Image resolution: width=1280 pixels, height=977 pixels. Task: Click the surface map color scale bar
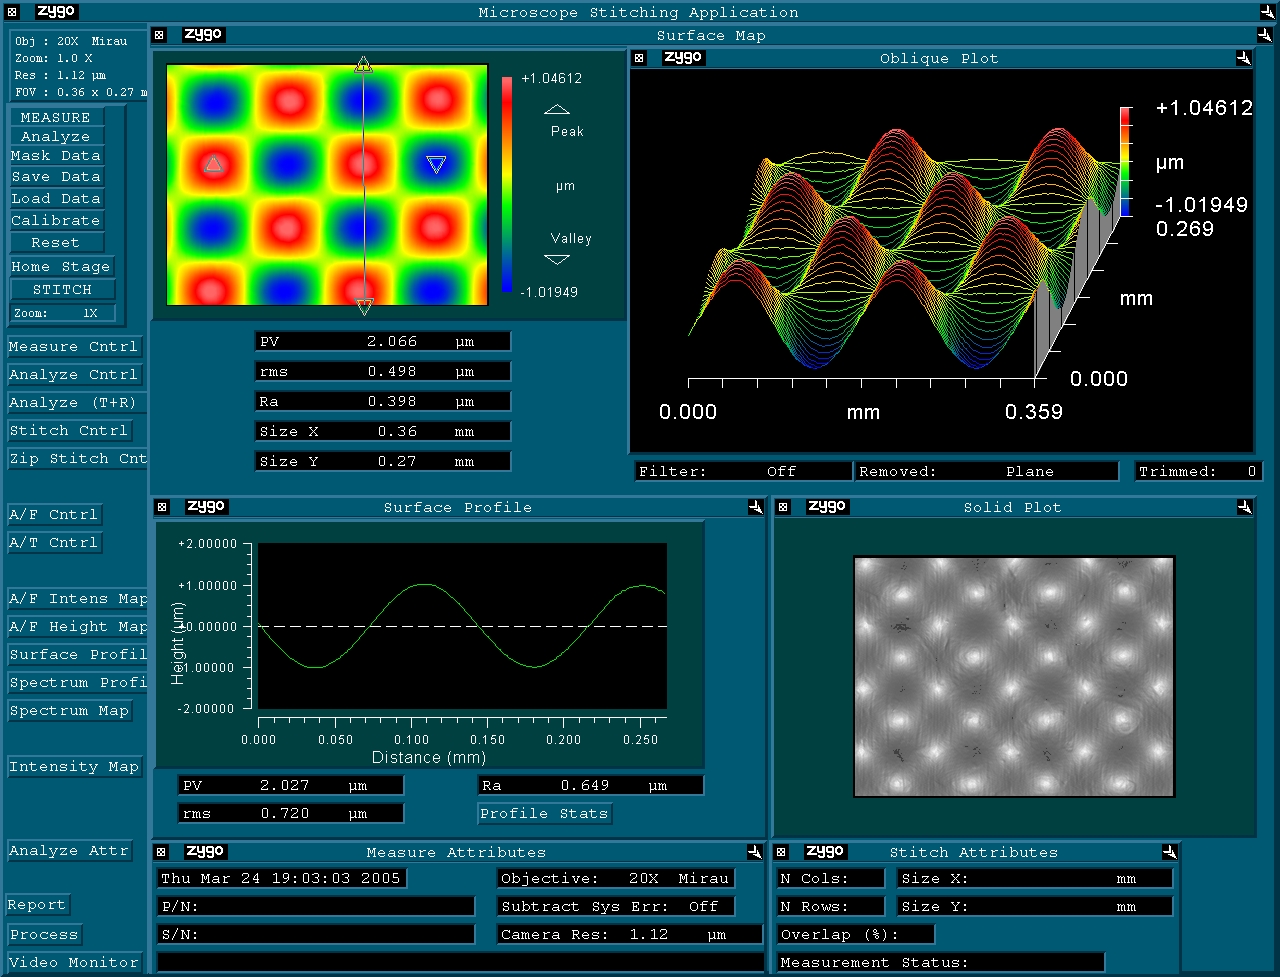tap(507, 185)
